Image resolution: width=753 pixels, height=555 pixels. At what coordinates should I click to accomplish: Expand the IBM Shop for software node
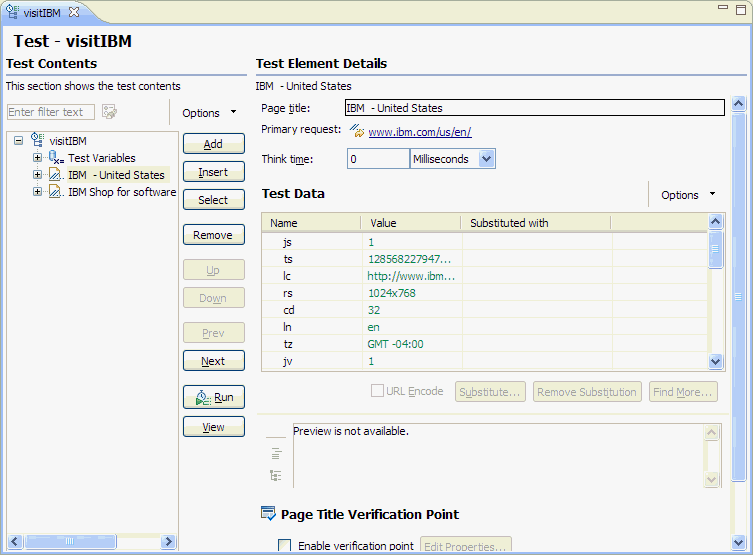38,192
